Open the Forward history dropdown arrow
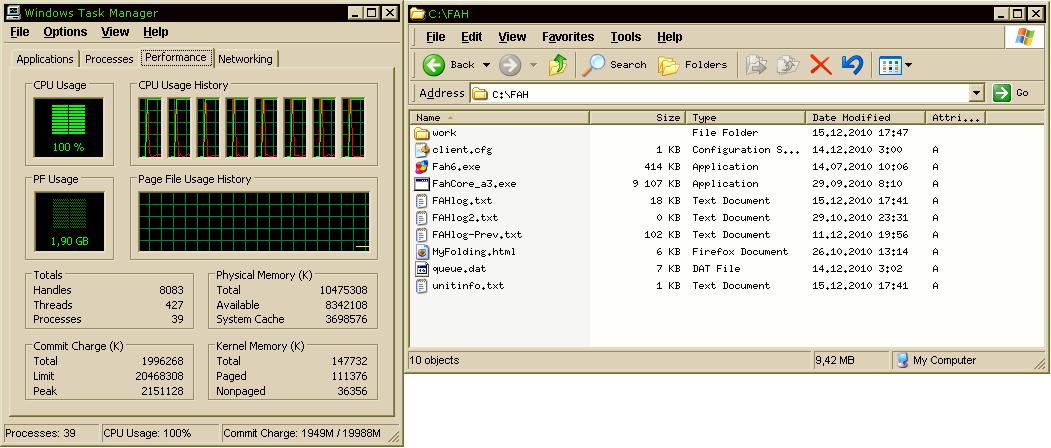1051x448 pixels. pos(534,65)
